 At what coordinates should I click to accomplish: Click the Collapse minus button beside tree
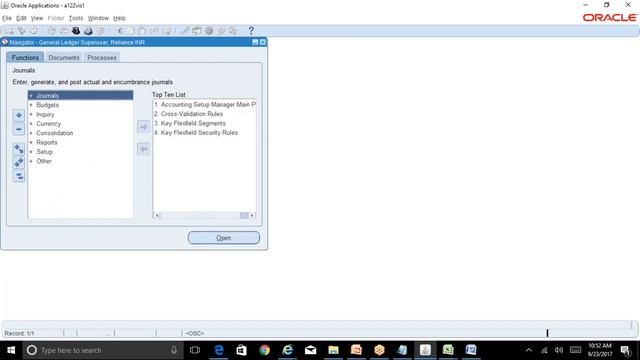19,129
